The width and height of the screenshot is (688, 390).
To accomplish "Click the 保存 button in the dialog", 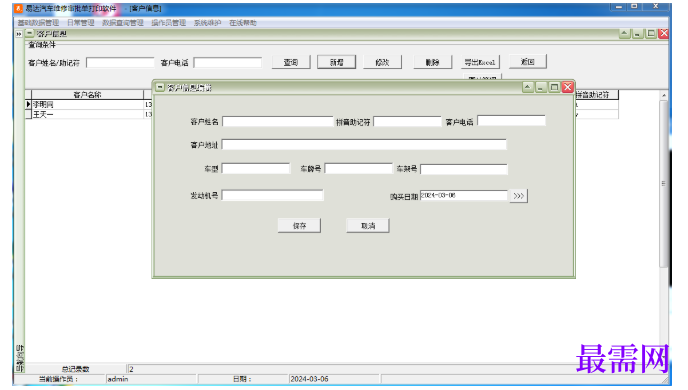I will [299, 225].
